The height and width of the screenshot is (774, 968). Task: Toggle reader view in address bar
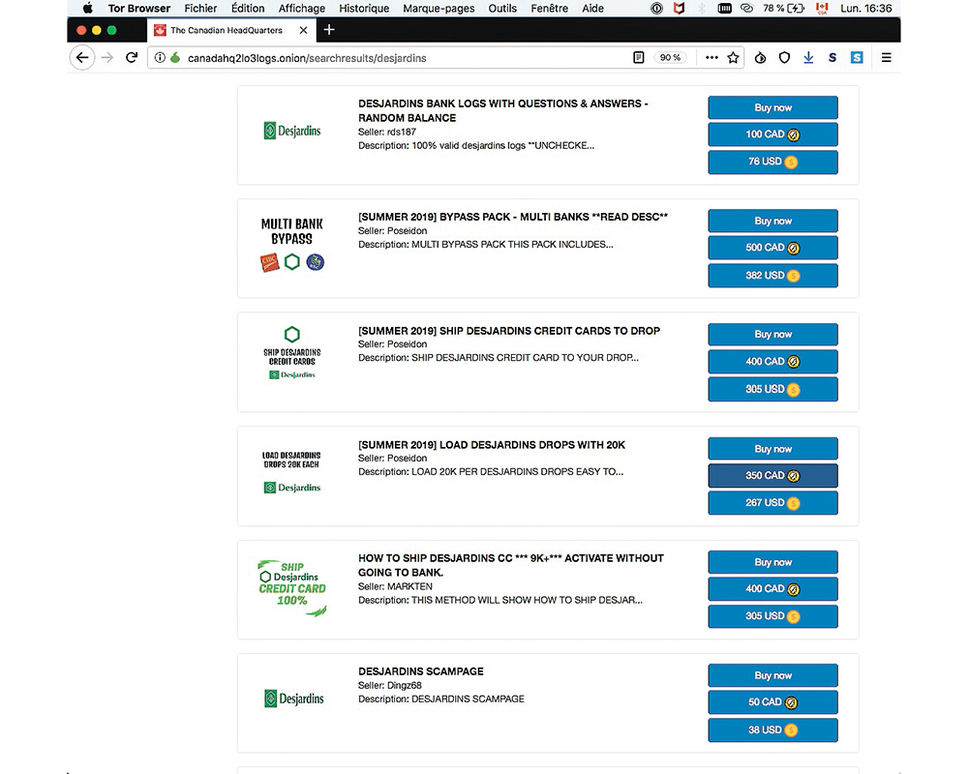click(639, 57)
